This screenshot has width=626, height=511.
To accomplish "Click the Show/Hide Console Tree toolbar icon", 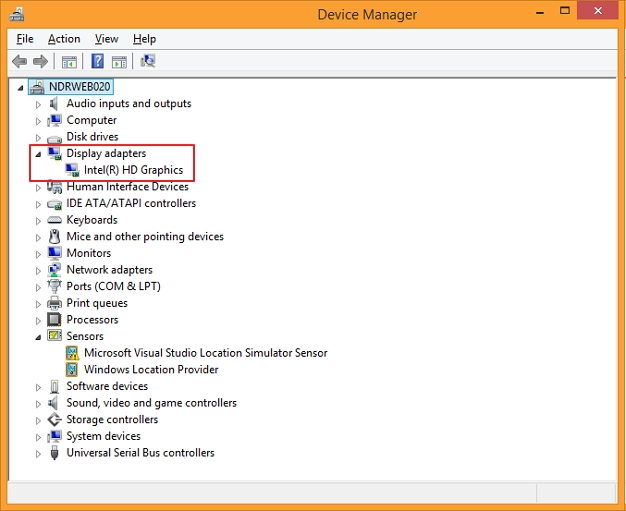I will [69, 61].
